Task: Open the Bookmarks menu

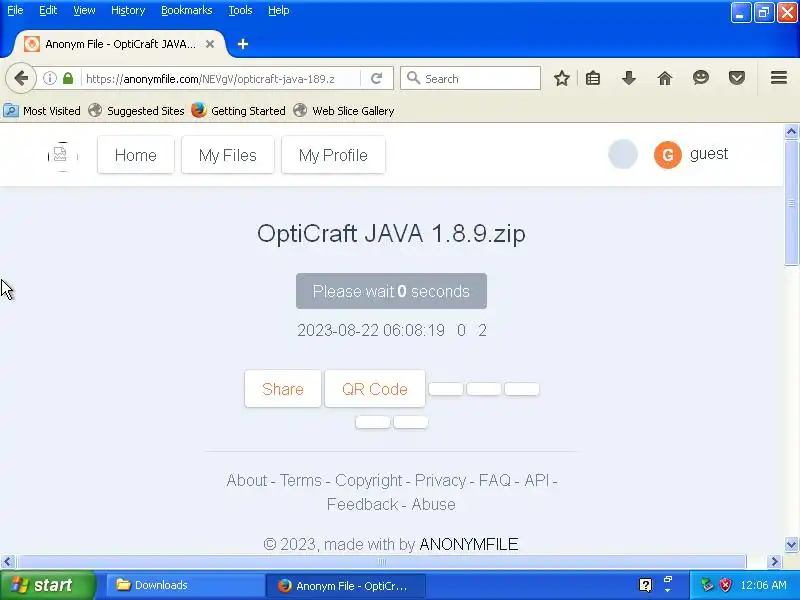Action: (187, 10)
